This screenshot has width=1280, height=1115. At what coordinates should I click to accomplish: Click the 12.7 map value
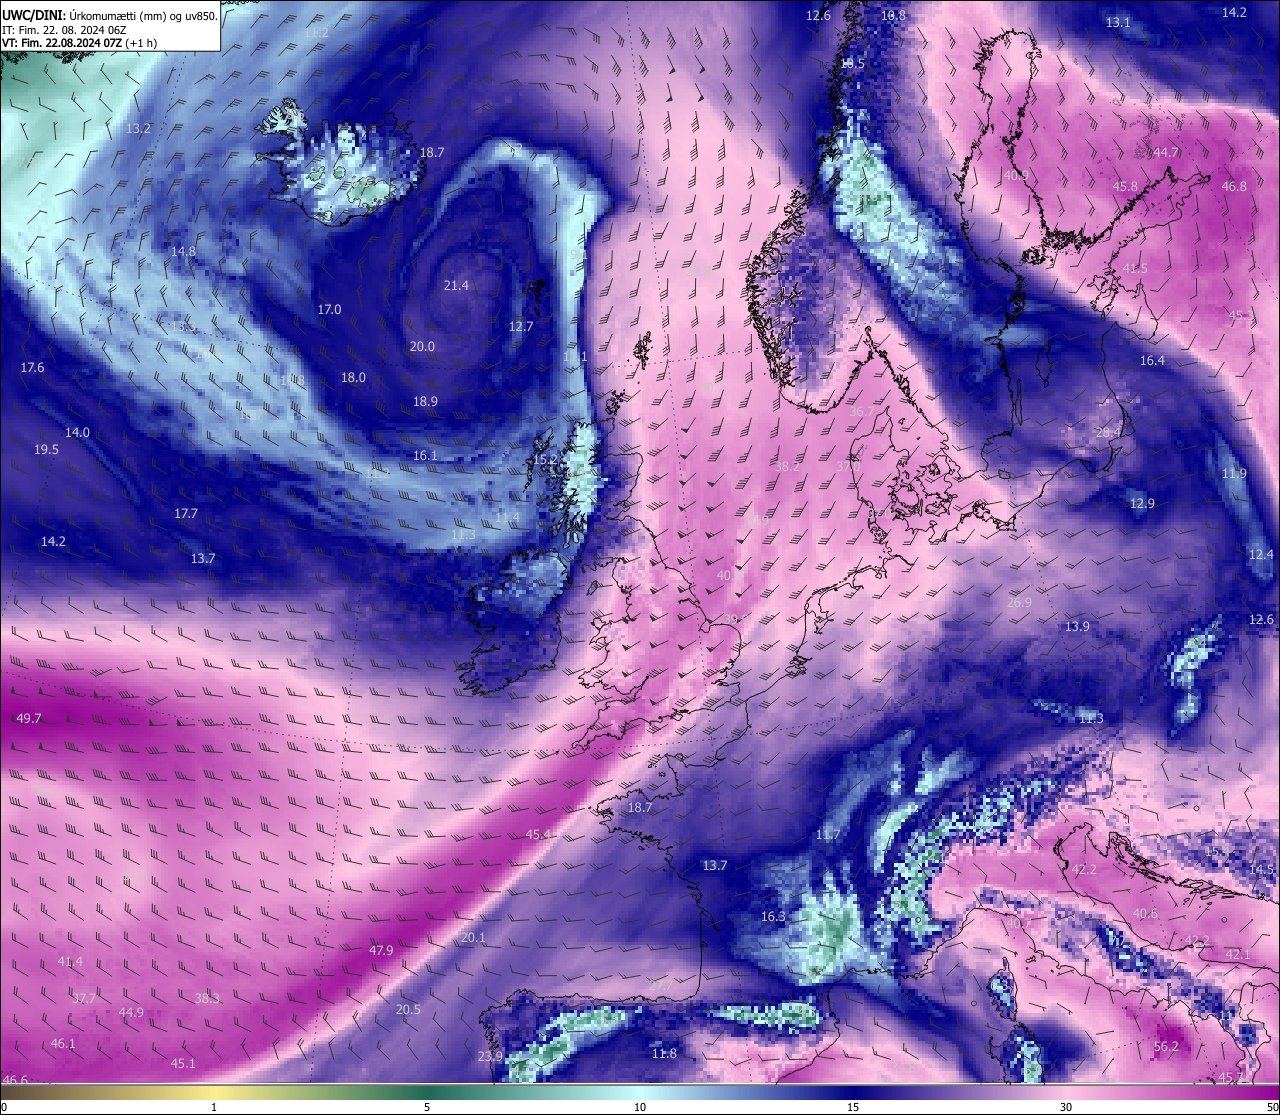(521, 326)
